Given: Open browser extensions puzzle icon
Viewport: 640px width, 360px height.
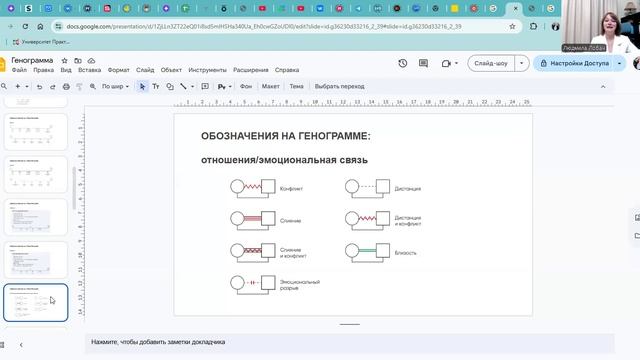Looking at the screenshot, I should (x=533, y=26).
